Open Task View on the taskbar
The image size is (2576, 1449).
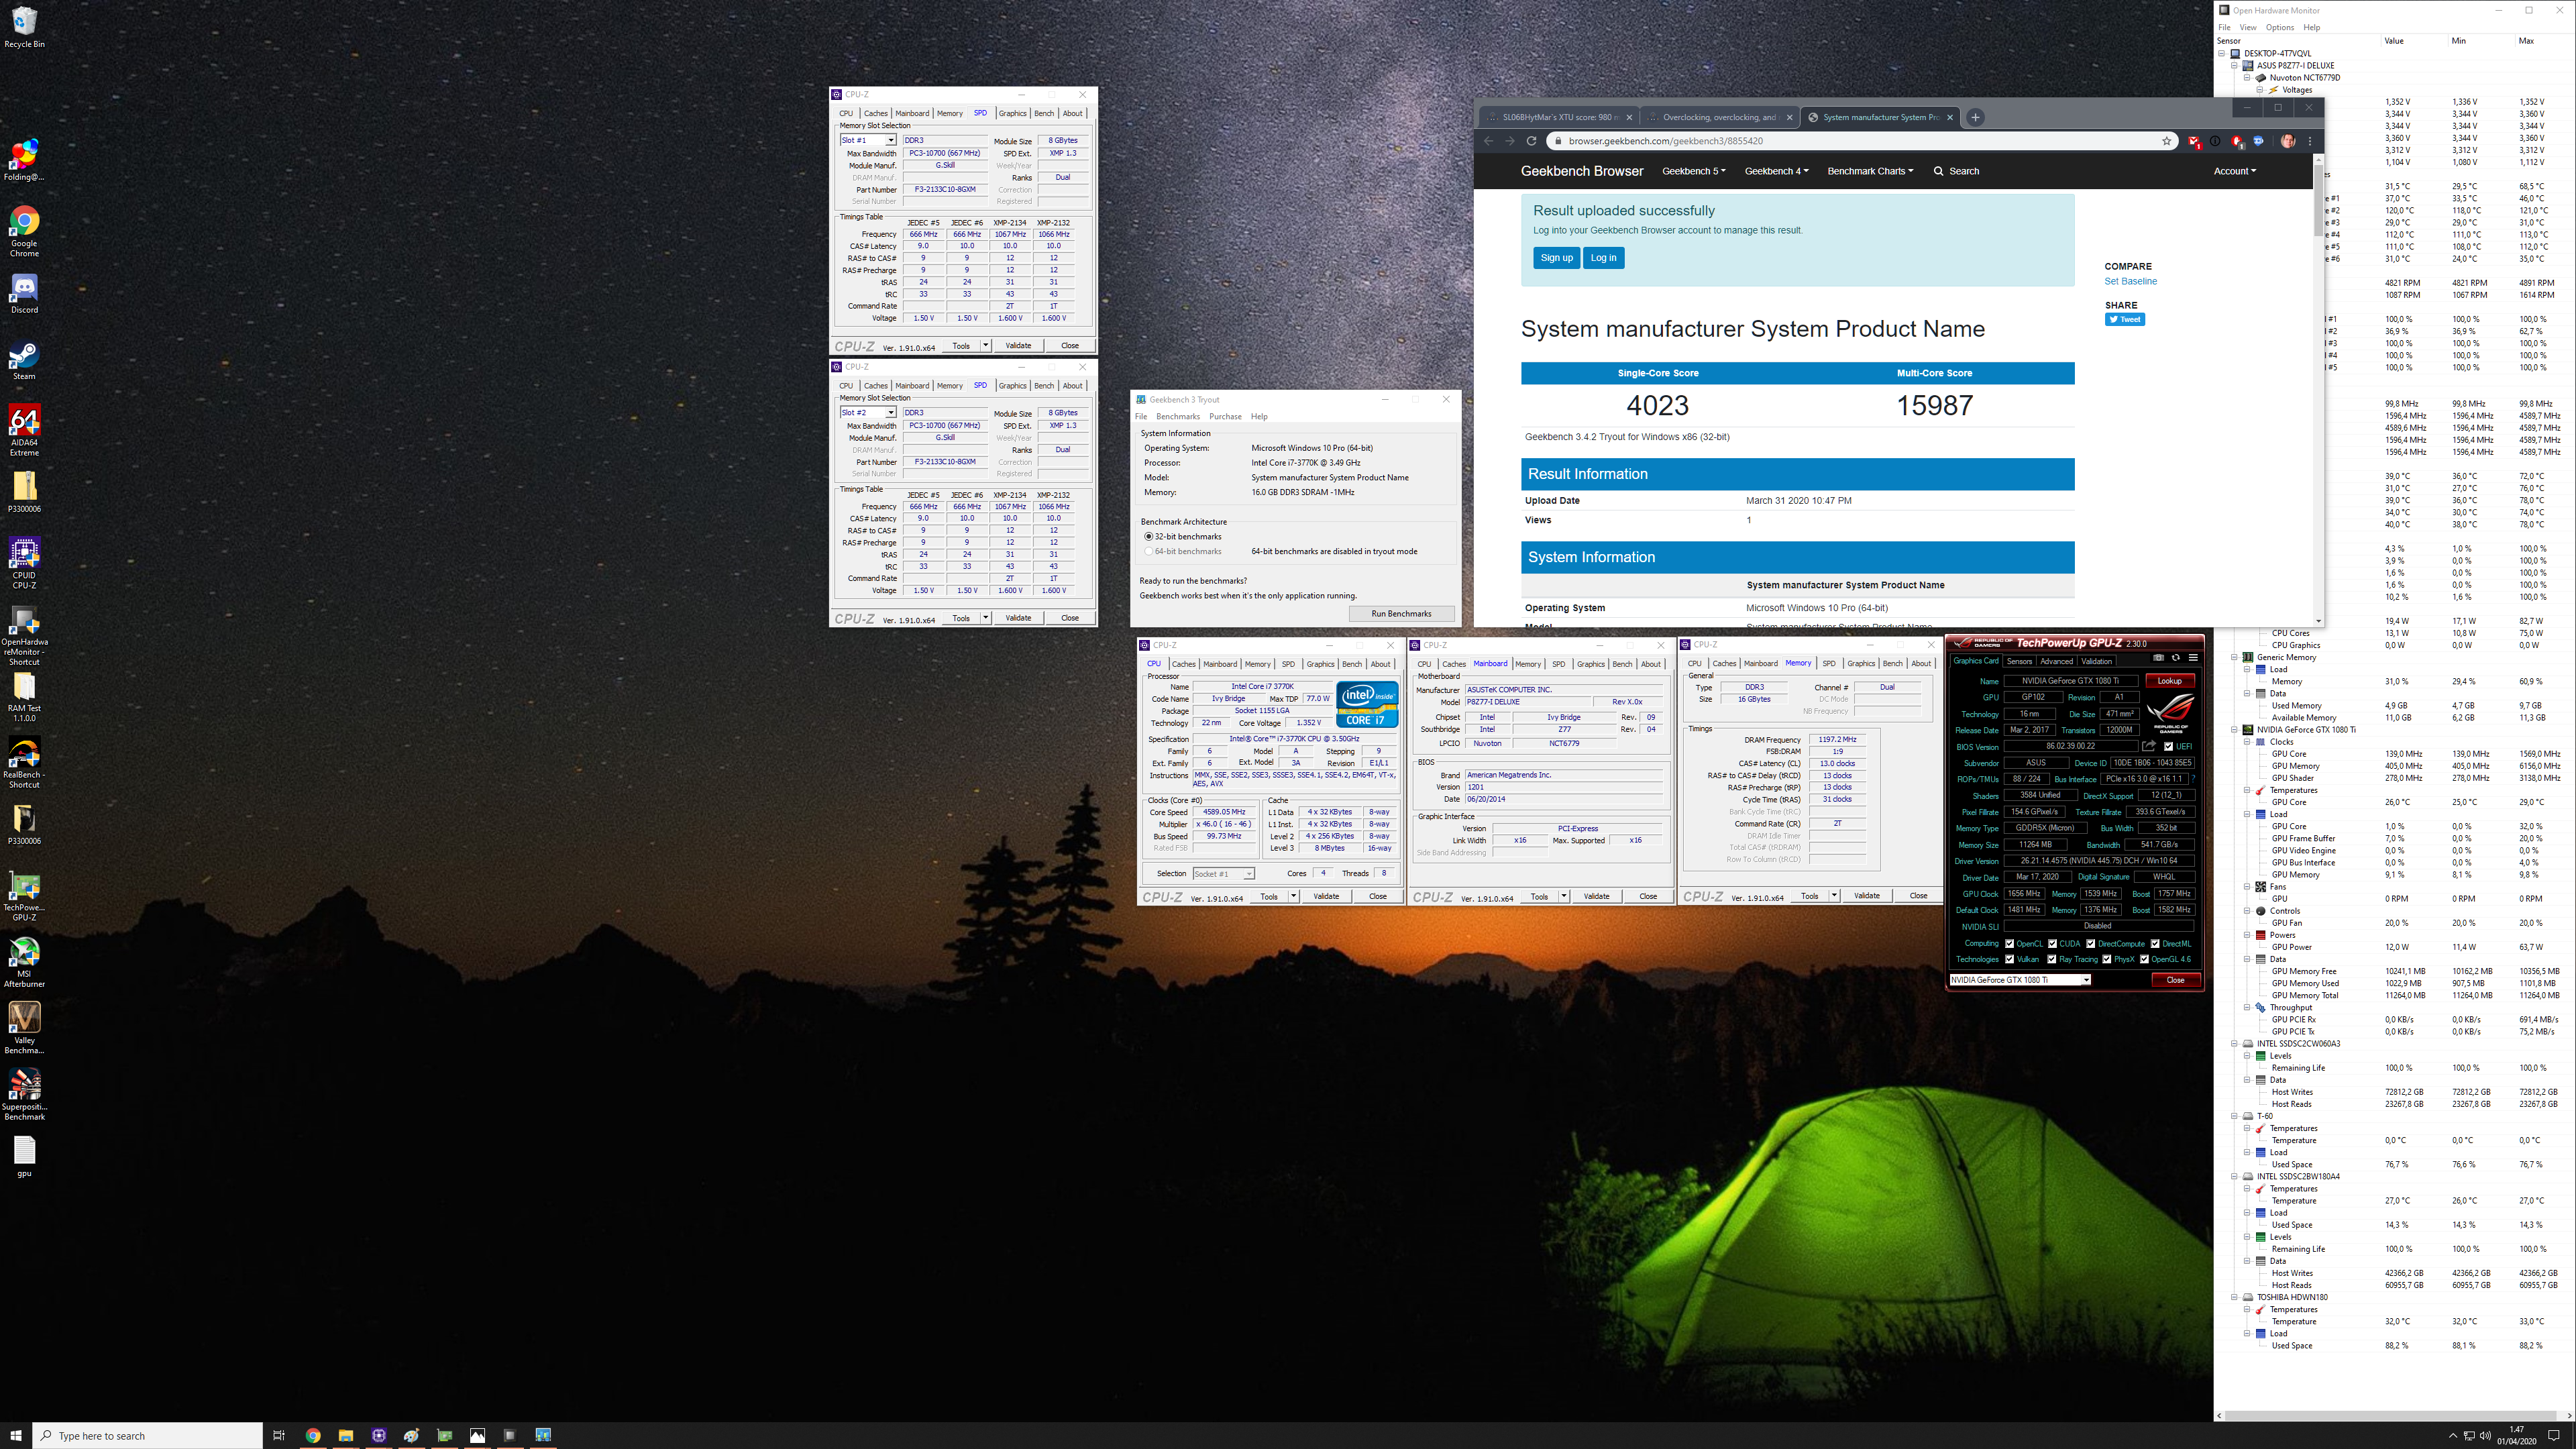(x=279, y=1435)
